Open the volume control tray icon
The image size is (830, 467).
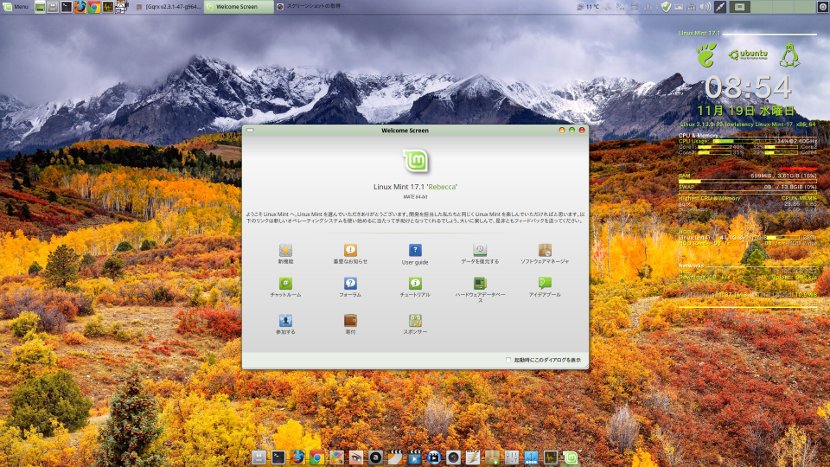coord(705,7)
